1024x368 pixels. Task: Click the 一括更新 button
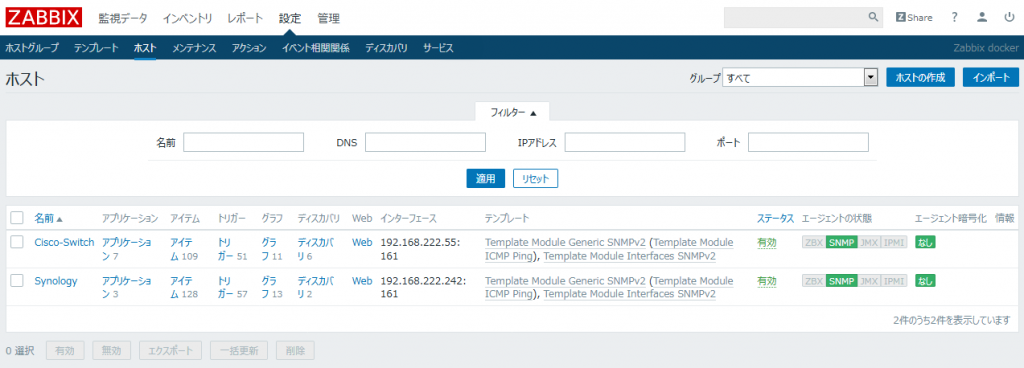239,350
